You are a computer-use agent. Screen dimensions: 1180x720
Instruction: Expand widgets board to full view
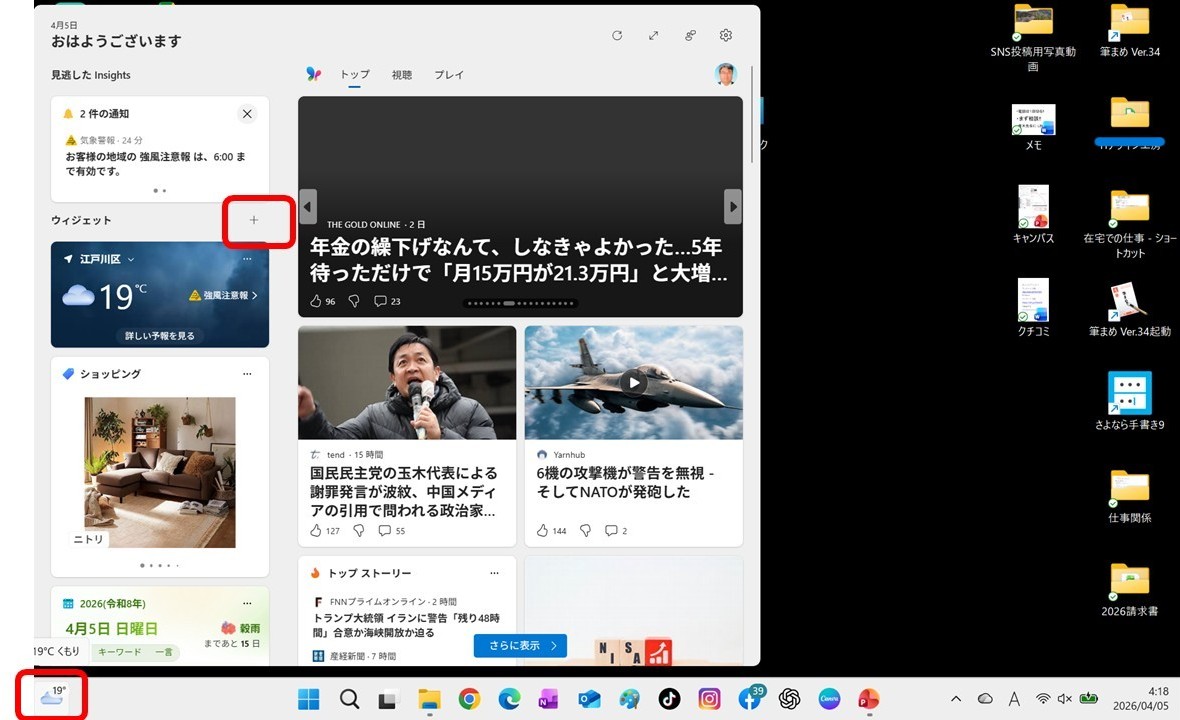[x=653, y=36]
